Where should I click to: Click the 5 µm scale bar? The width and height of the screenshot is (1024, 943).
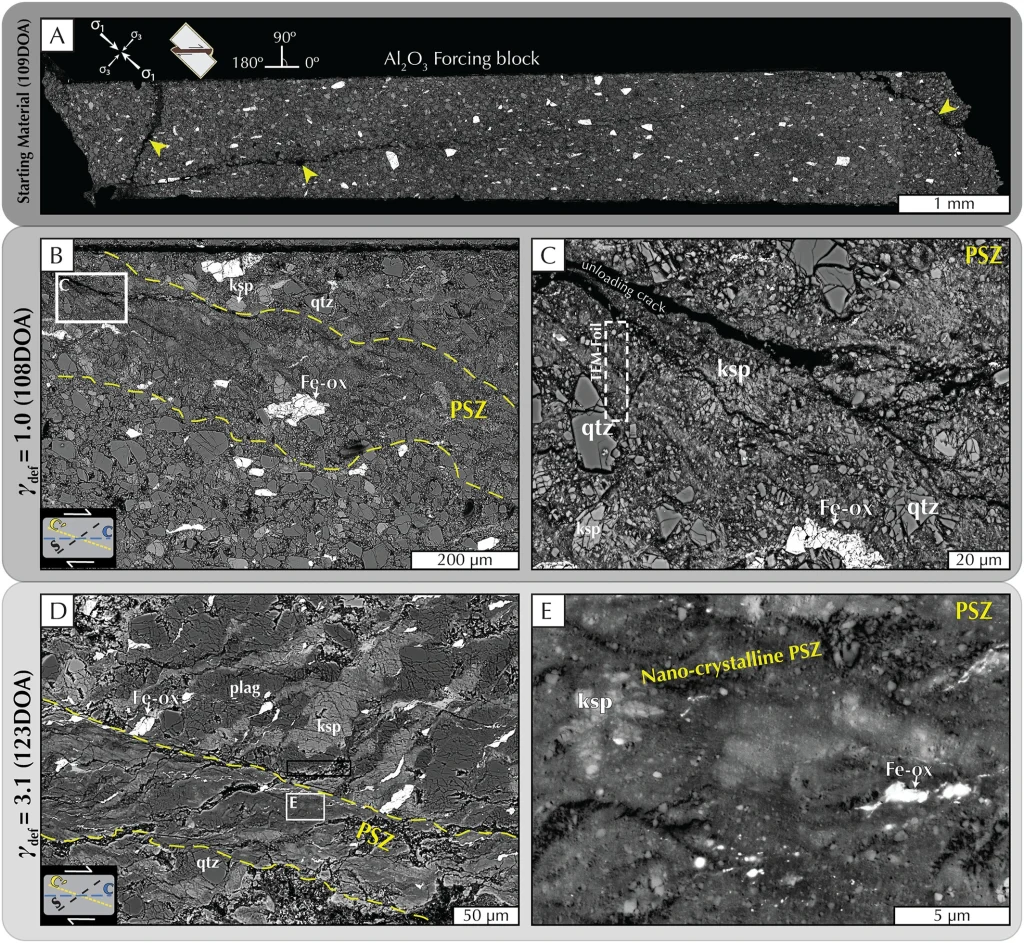(952, 916)
